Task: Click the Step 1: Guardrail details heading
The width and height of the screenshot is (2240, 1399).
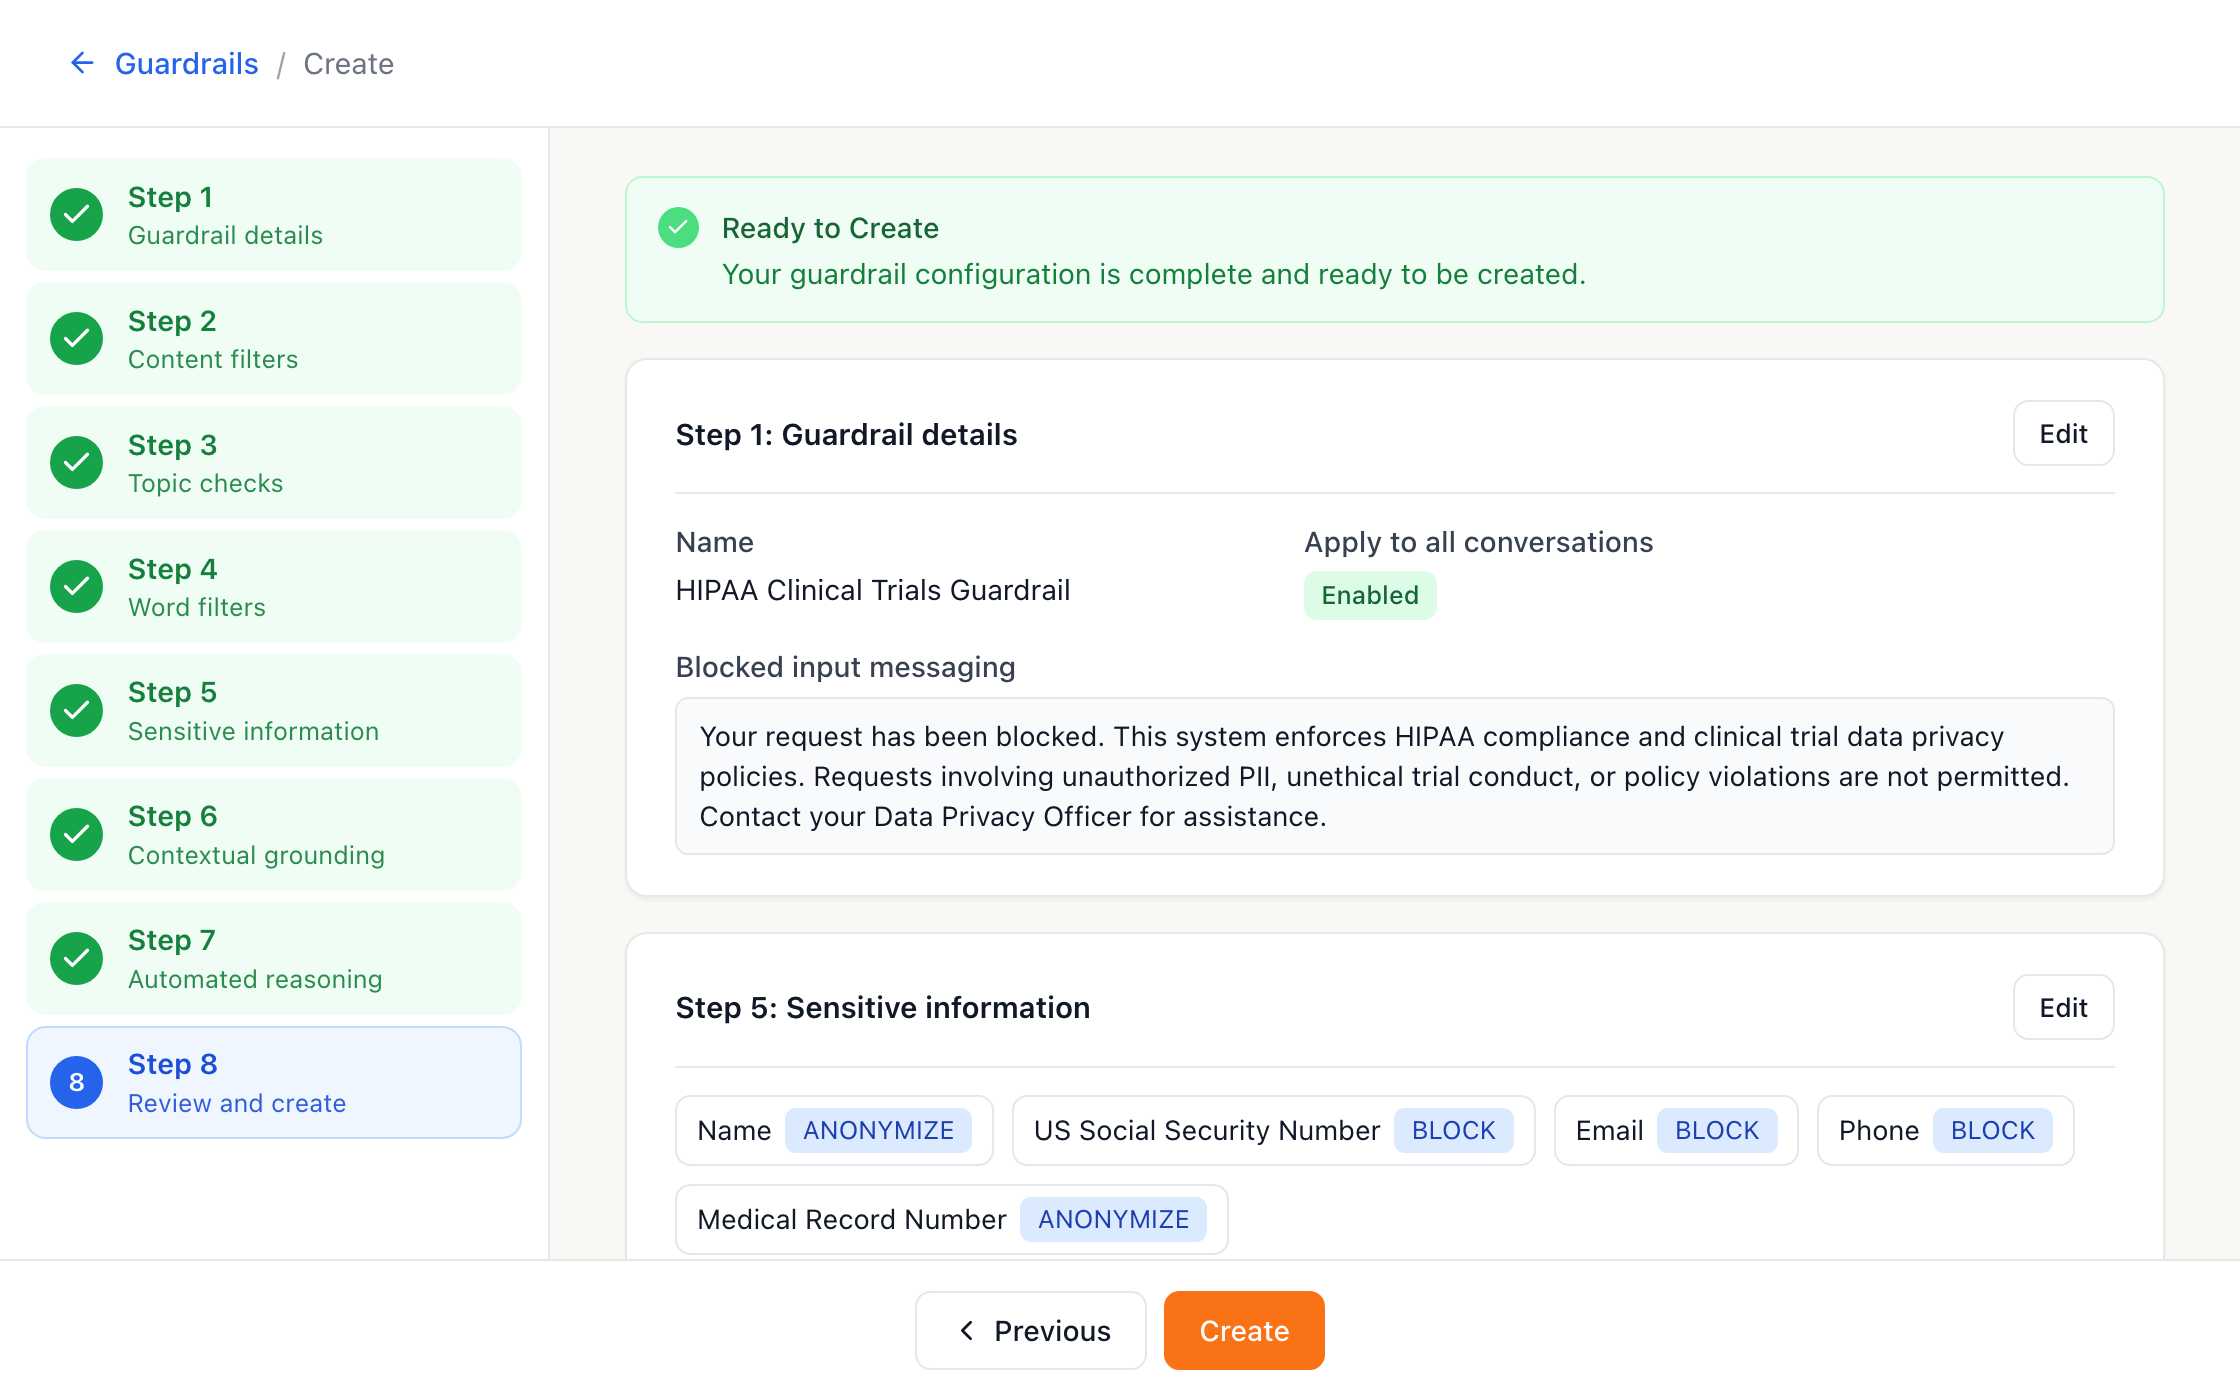Action: pos(846,434)
